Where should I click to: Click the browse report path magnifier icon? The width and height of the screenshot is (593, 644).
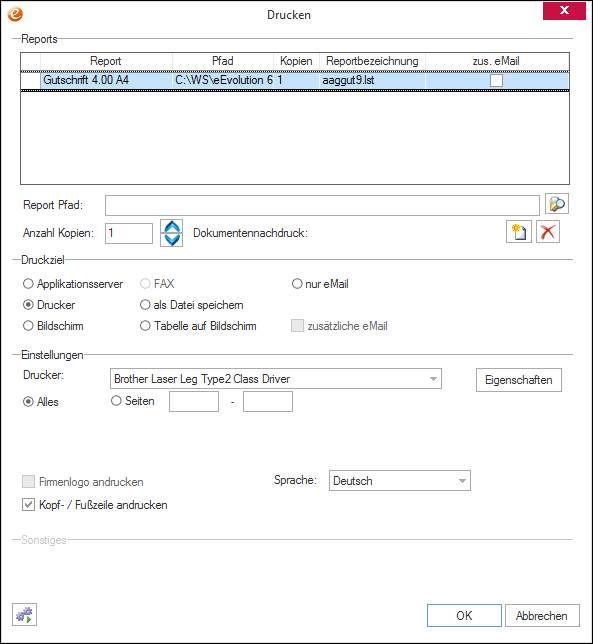[x=556, y=204]
